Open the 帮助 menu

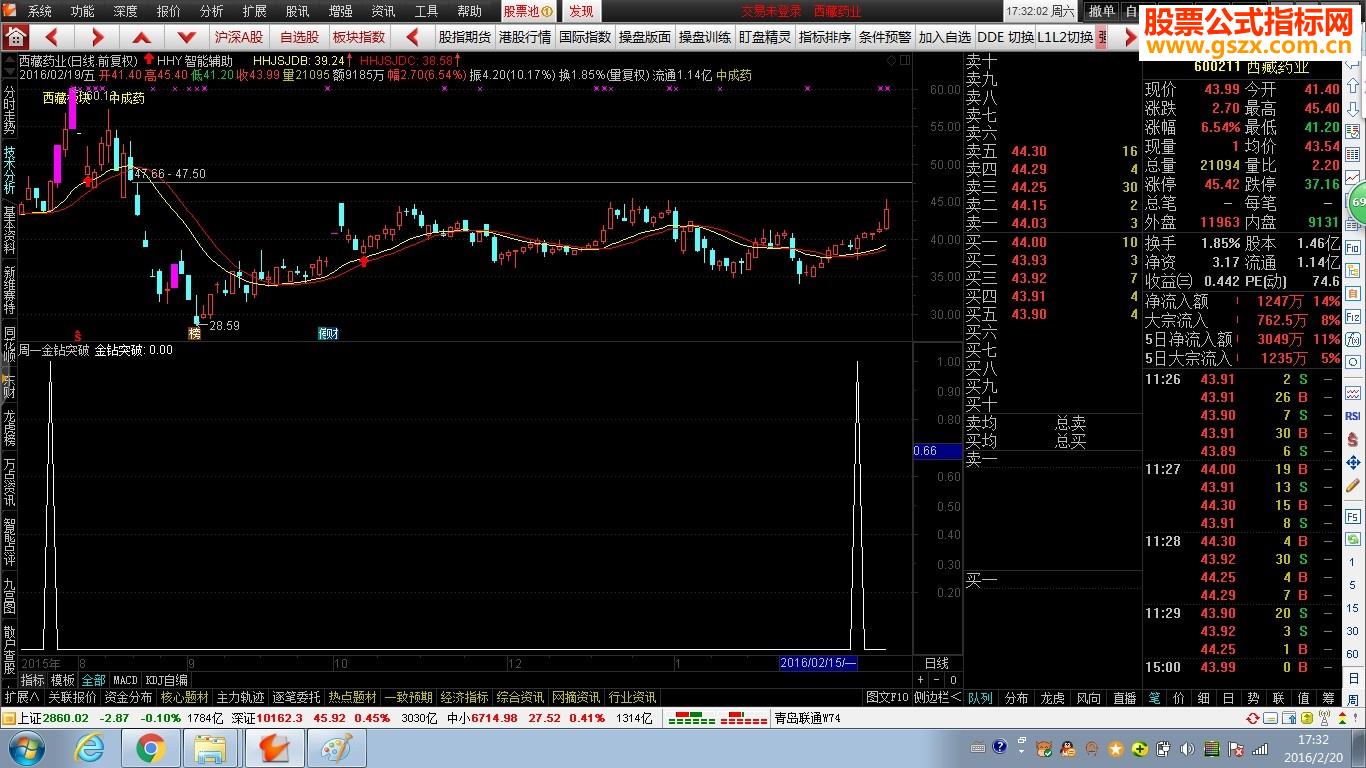[x=469, y=11]
